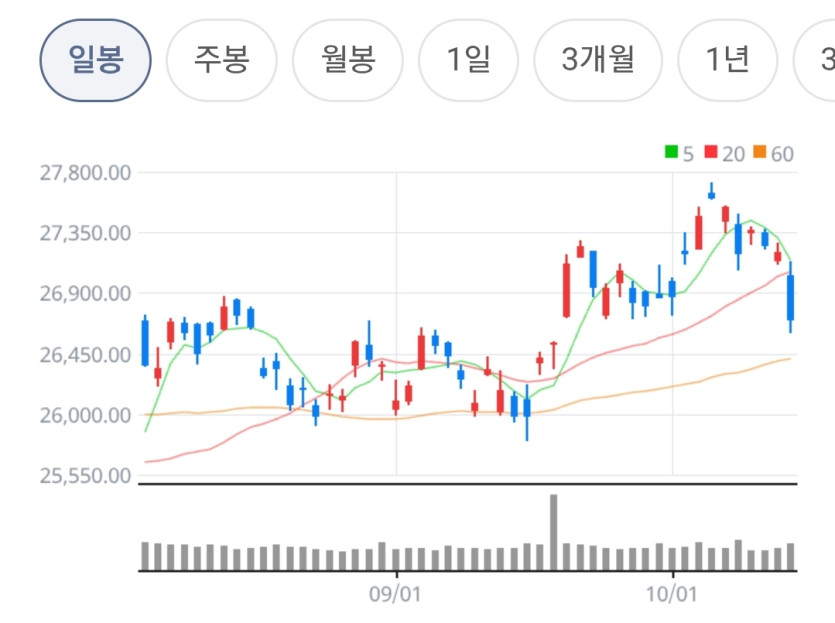Click the legend label 5 beside green swatch
Viewport: 835px width, 623px height.
(x=688, y=154)
